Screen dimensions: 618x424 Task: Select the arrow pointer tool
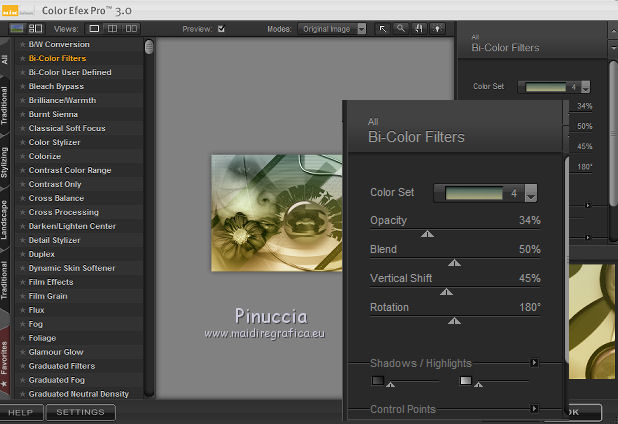click(383, 29)
